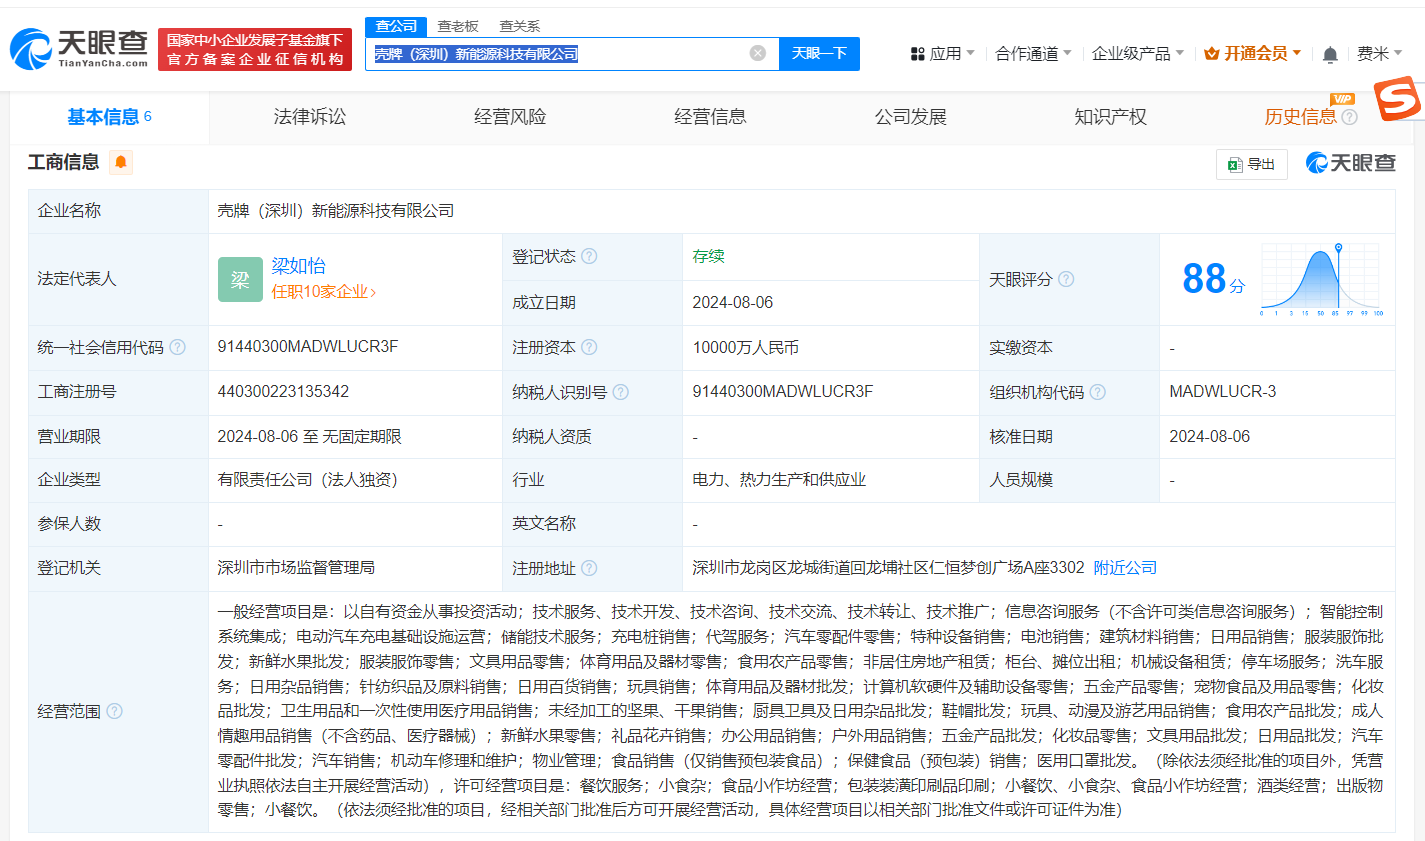
Task: Click the Tianyancha logo in header
Action: (80, 48)
